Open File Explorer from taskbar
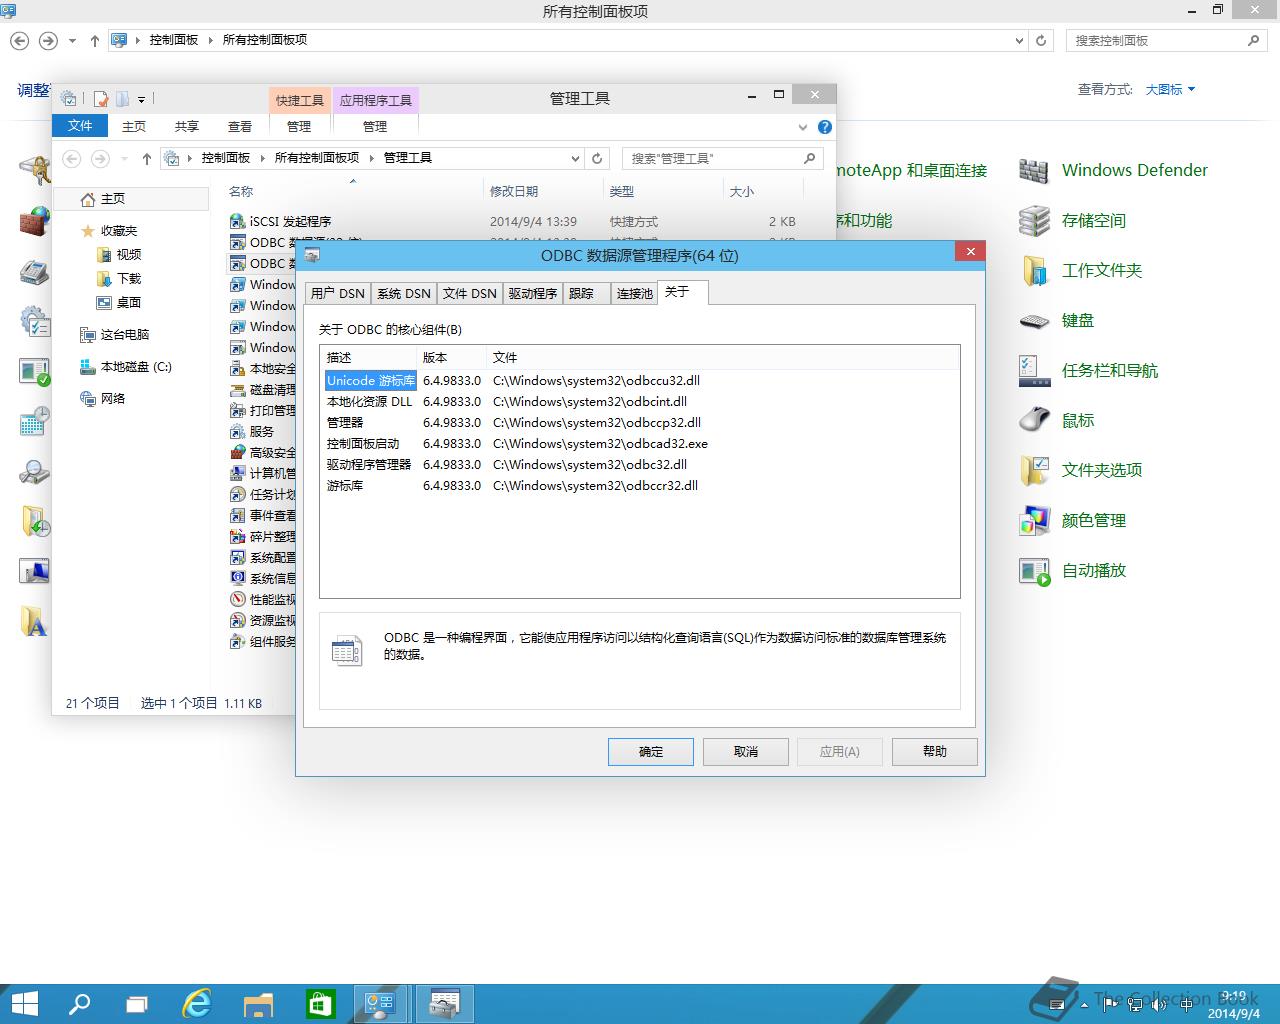The height and width of the screenshot is (1024, 1280). pos(258,1003)
